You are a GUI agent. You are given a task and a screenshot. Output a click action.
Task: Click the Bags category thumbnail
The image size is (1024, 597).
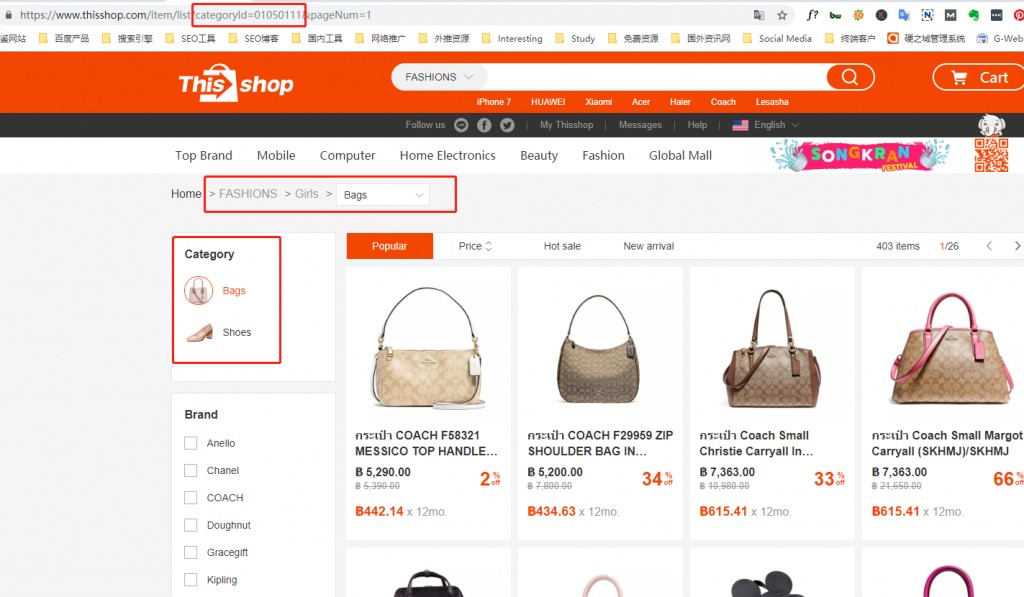click(199, 291)
